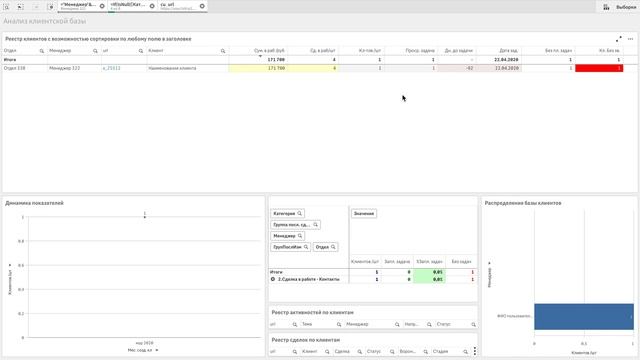Click the ФИО пользователя axis label
The height and width of the screenshot is (360, 640).
click(x=514, y=316)
